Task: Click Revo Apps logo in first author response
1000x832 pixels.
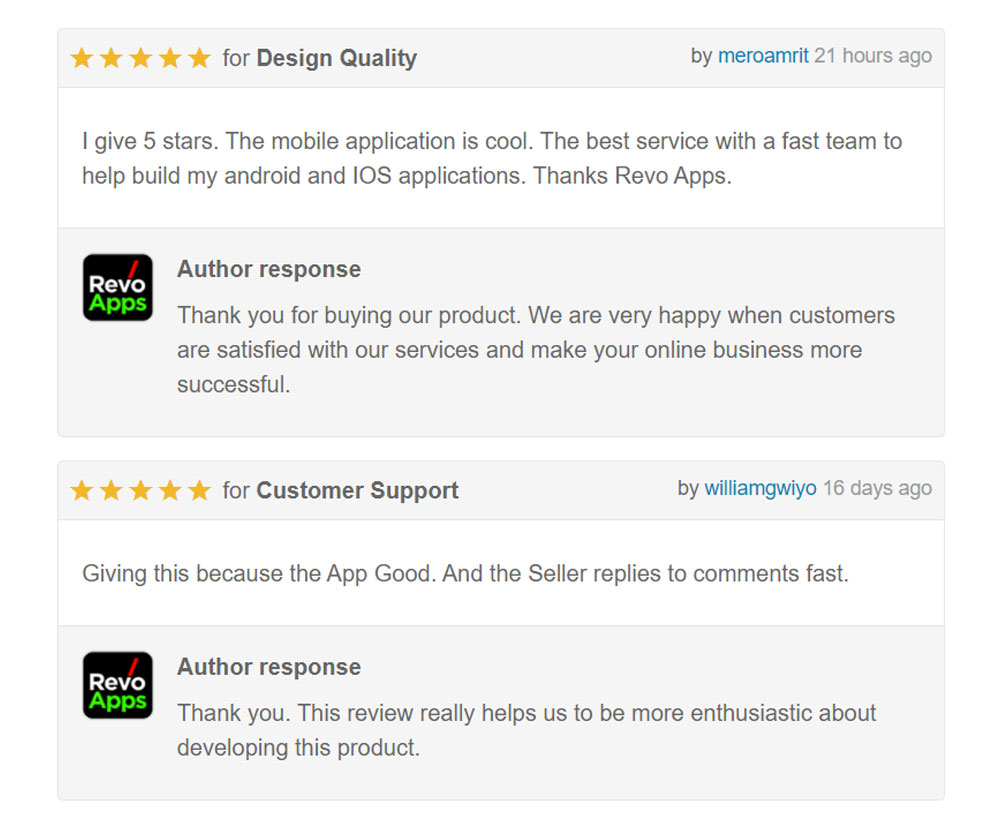Action: [x=118, y=288]
